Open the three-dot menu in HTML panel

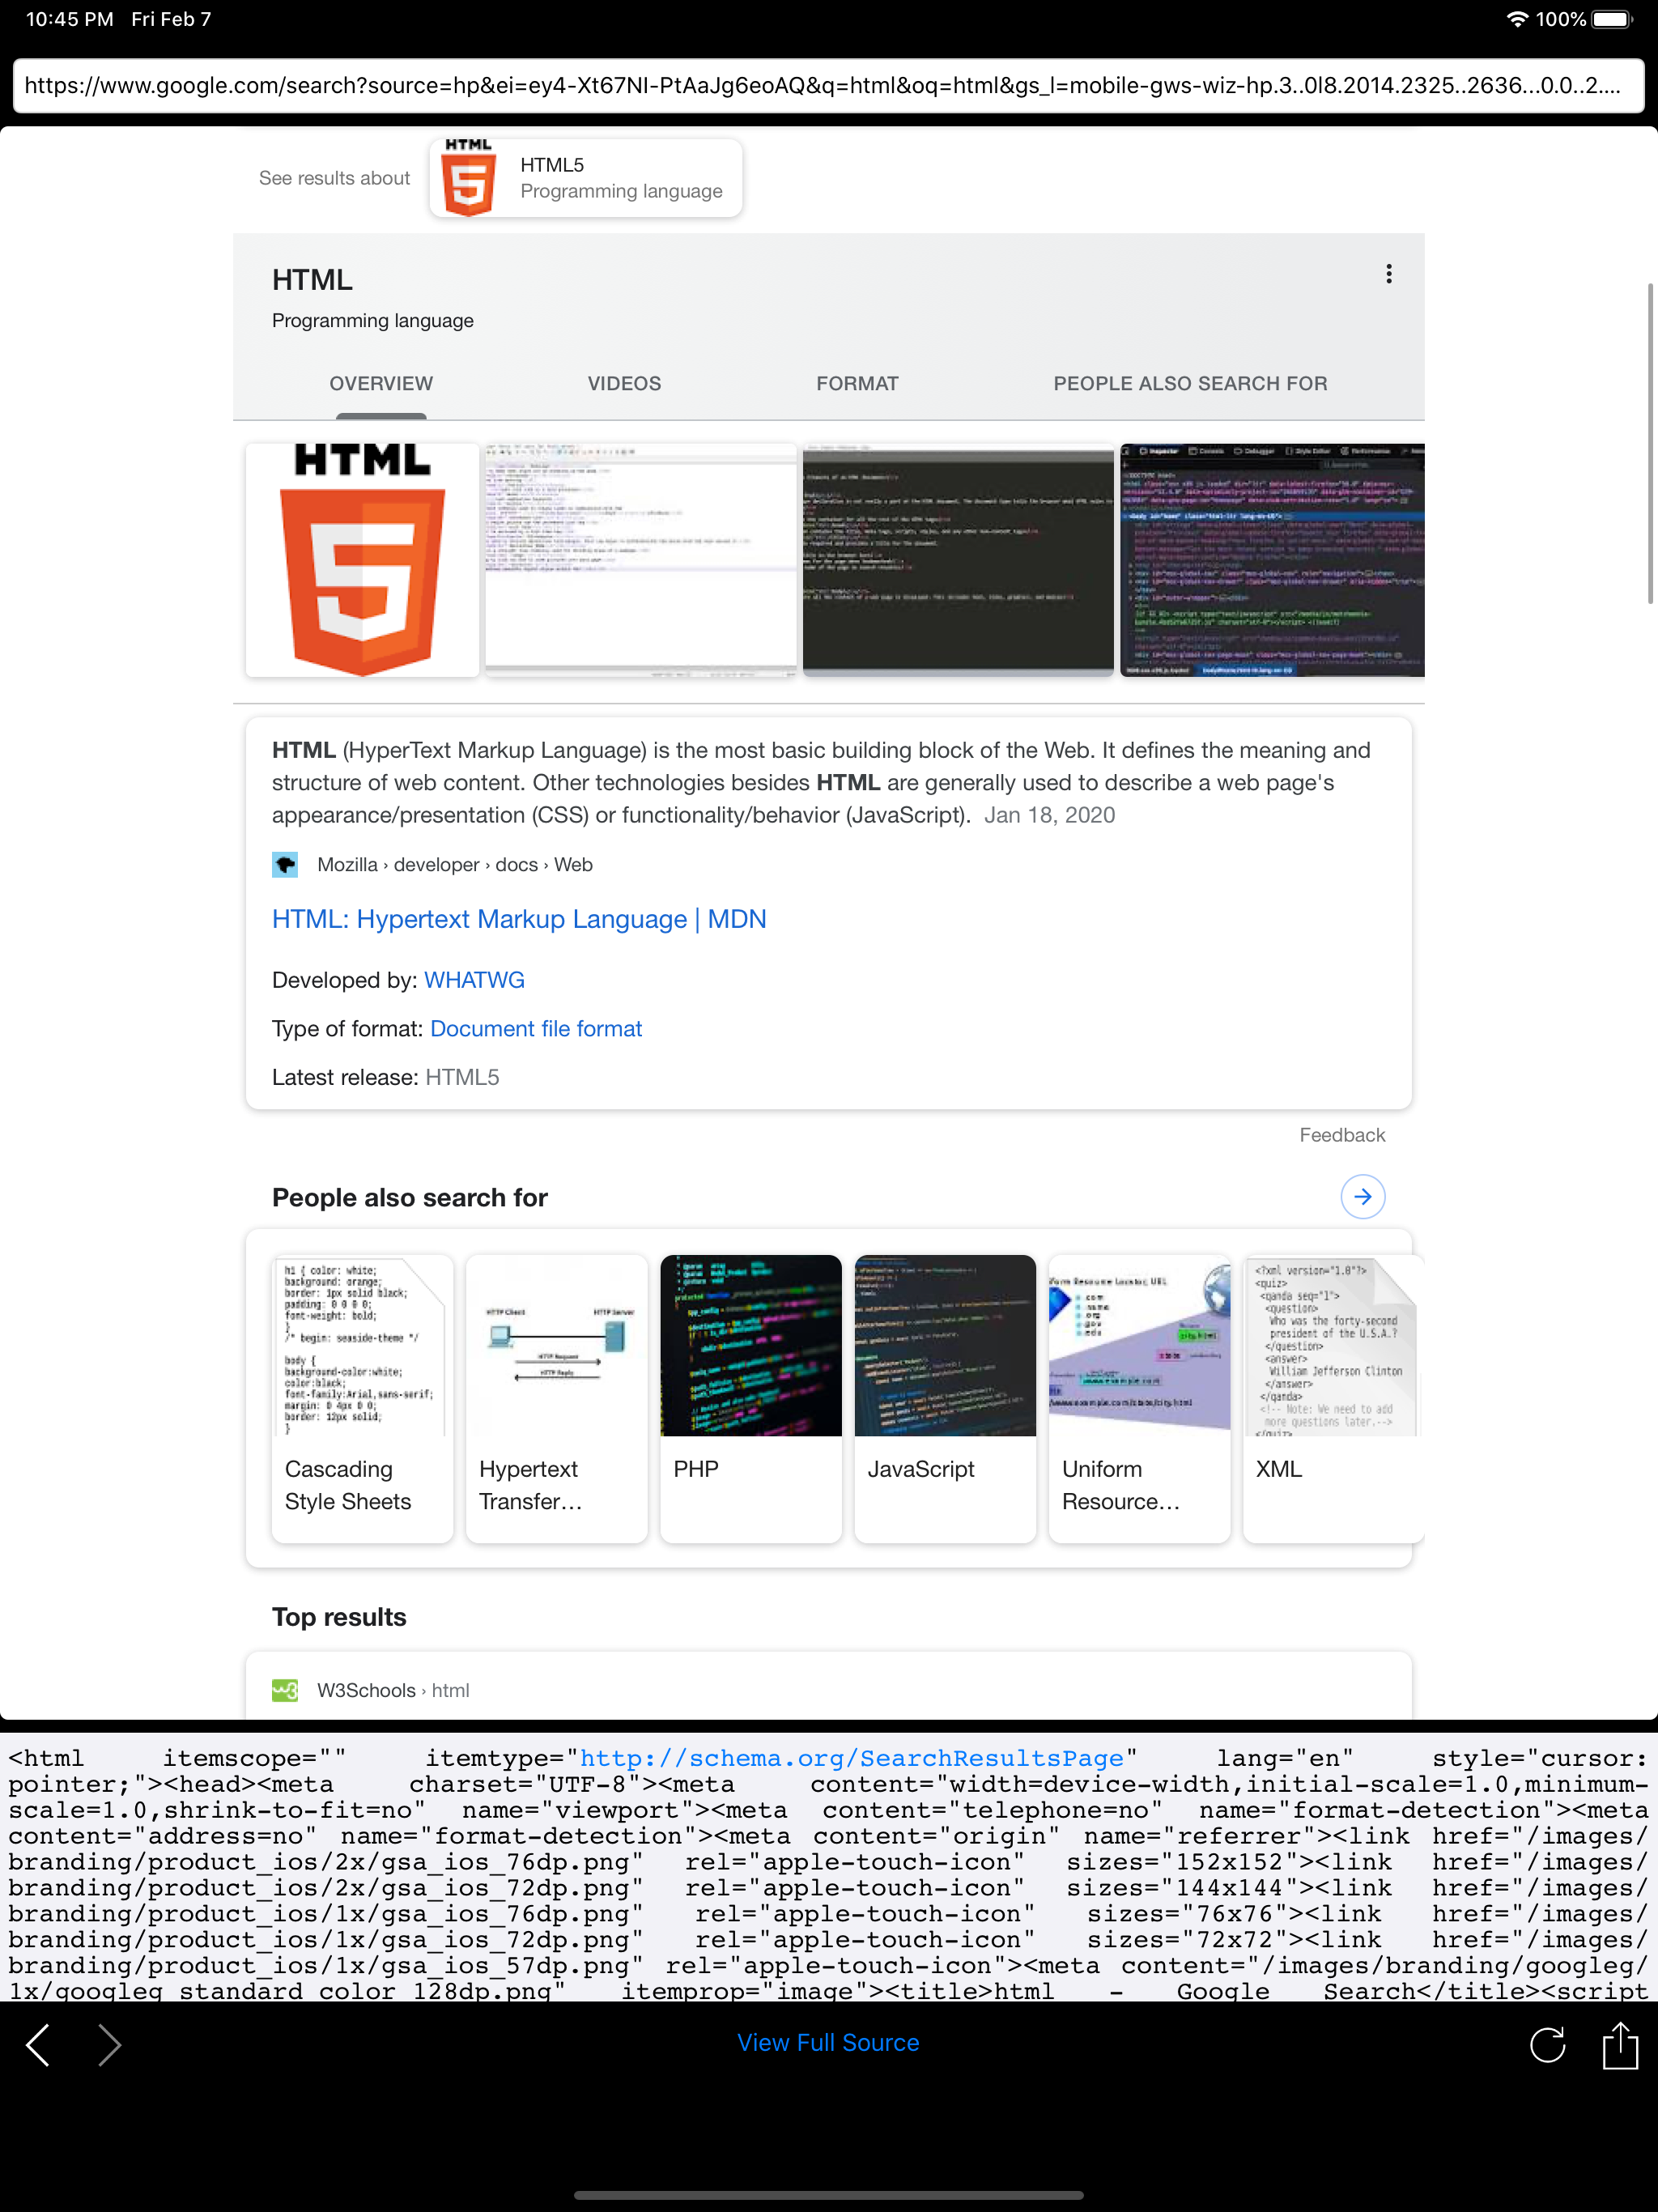click(x=1388, y=274)
